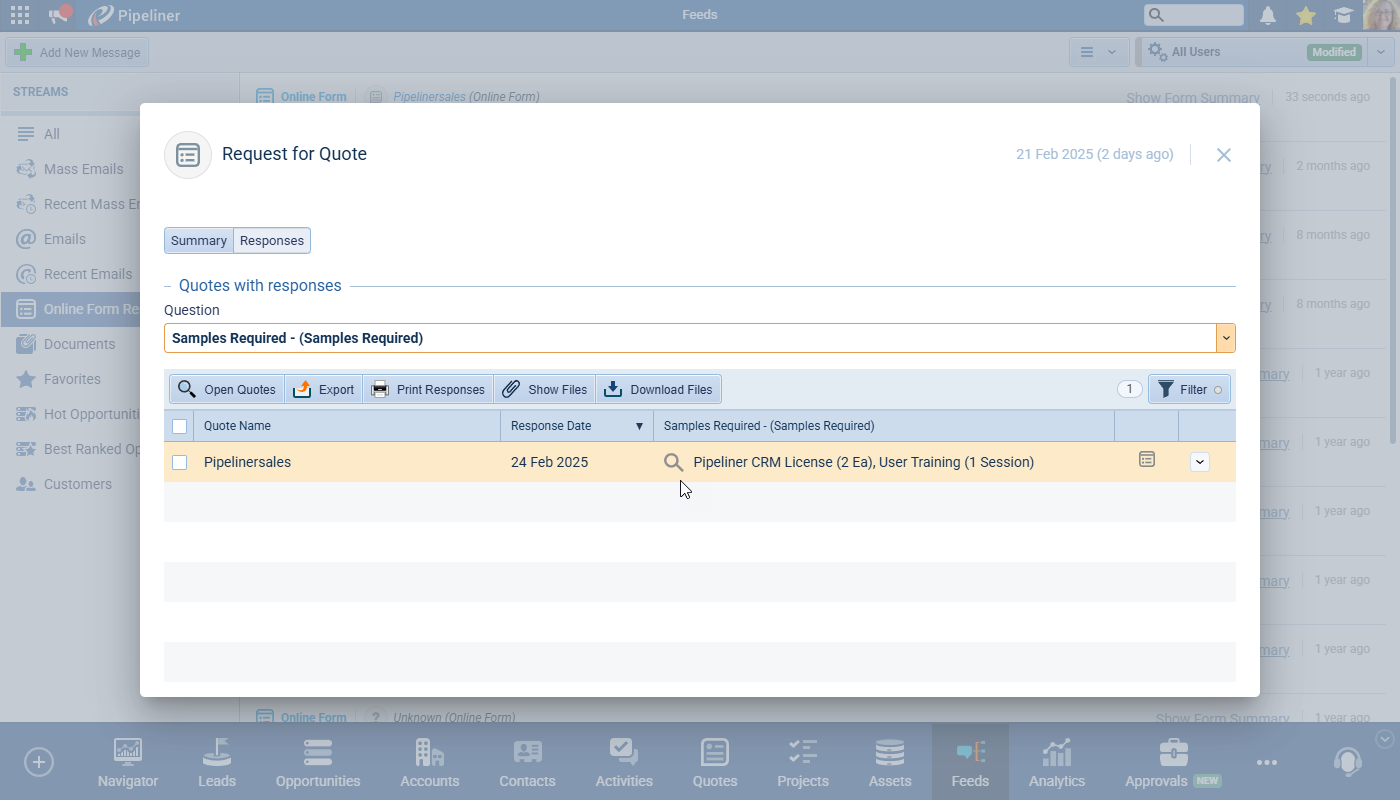Tick the Pipelinersales row checkbox
1400x800 pixels.
point(180,462)
